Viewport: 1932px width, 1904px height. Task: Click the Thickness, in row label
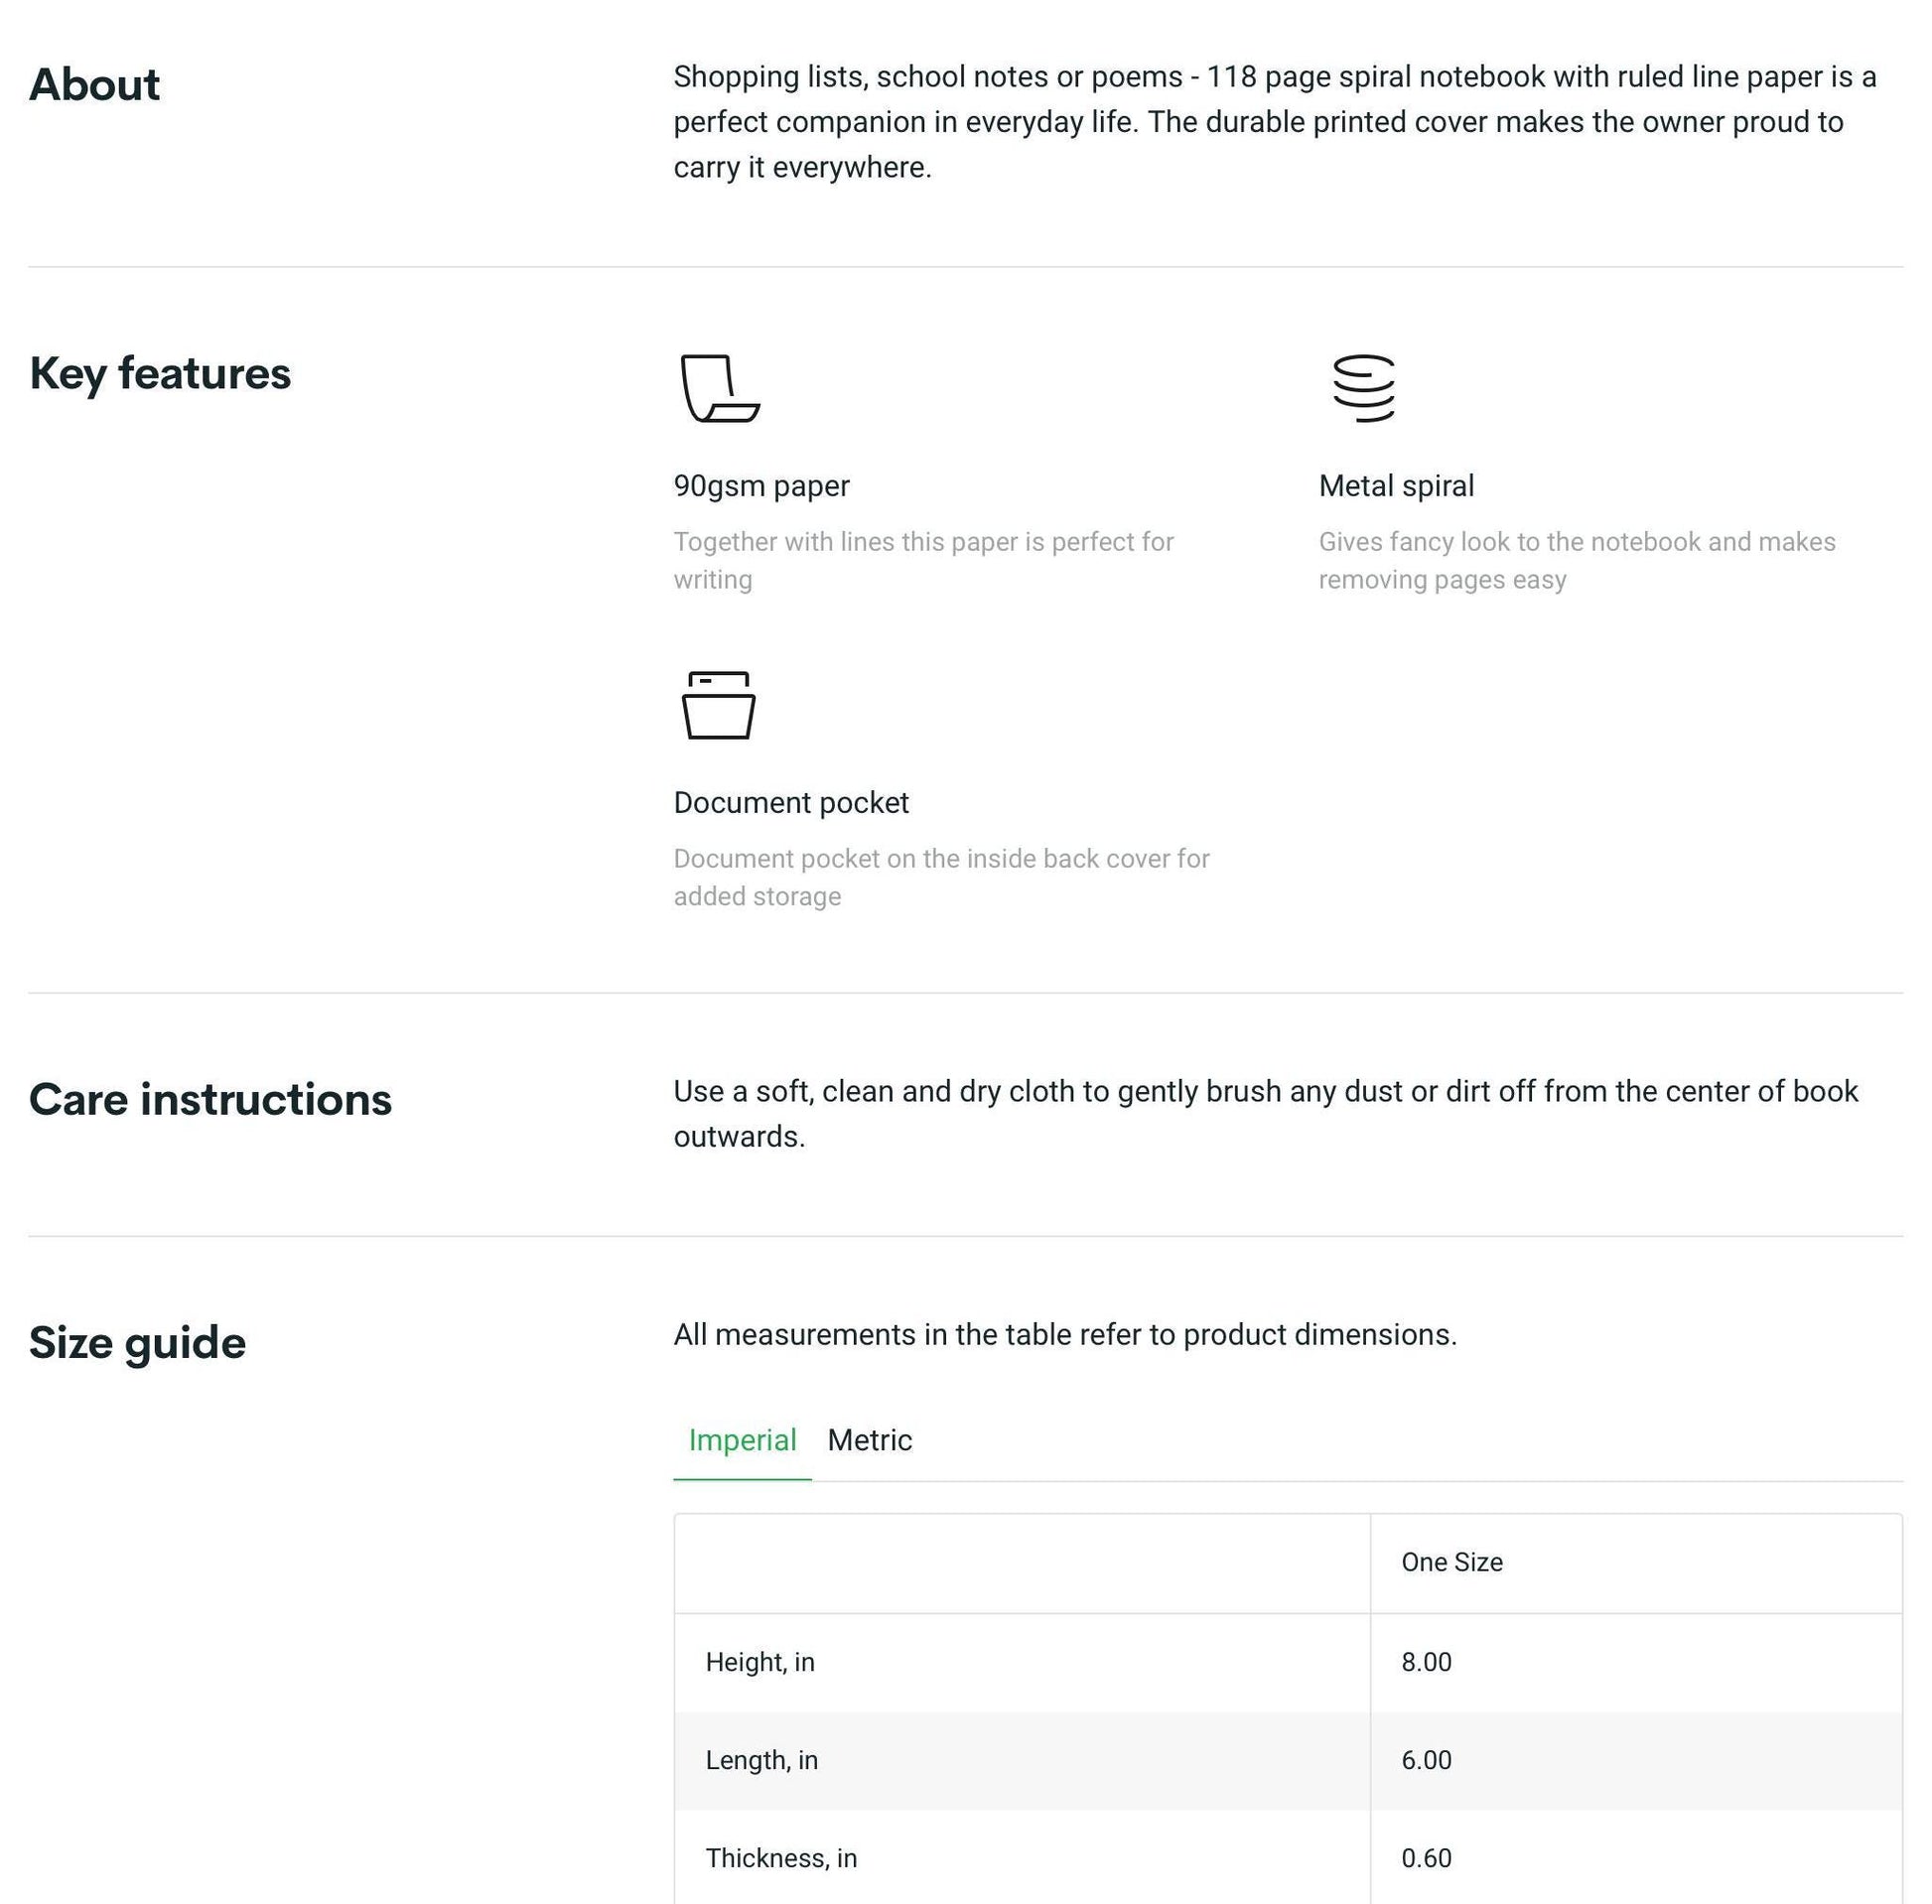tap(781, 1858)
